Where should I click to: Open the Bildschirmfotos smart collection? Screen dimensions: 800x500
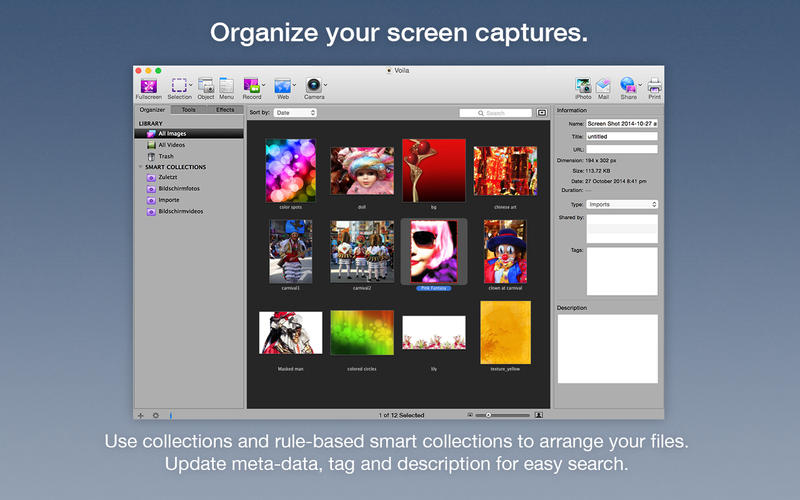click(180, 187)
